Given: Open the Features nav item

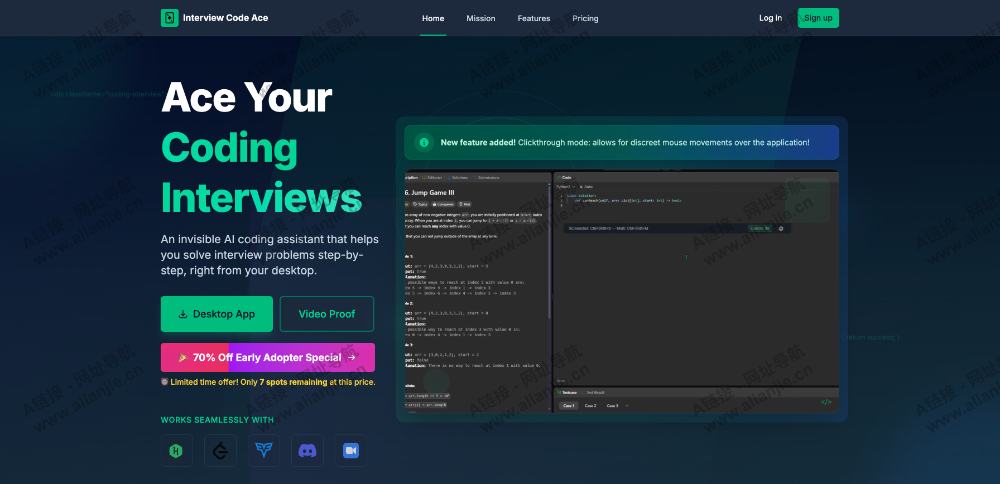Looking at the screenshot, I should 534,18.
